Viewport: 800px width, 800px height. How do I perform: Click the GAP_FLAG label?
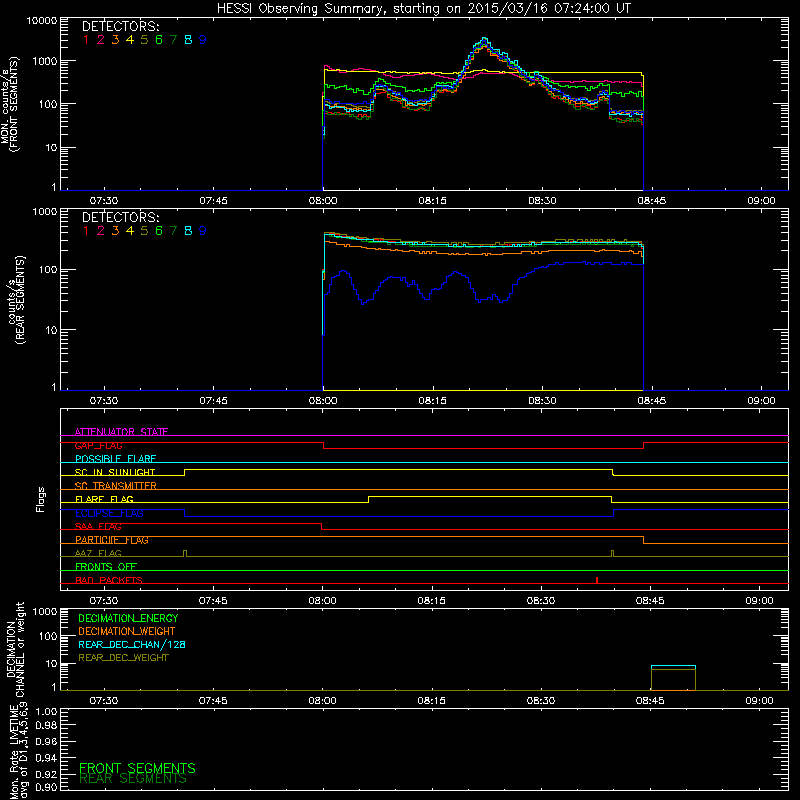pyautogui.click(x=98, y=445)
